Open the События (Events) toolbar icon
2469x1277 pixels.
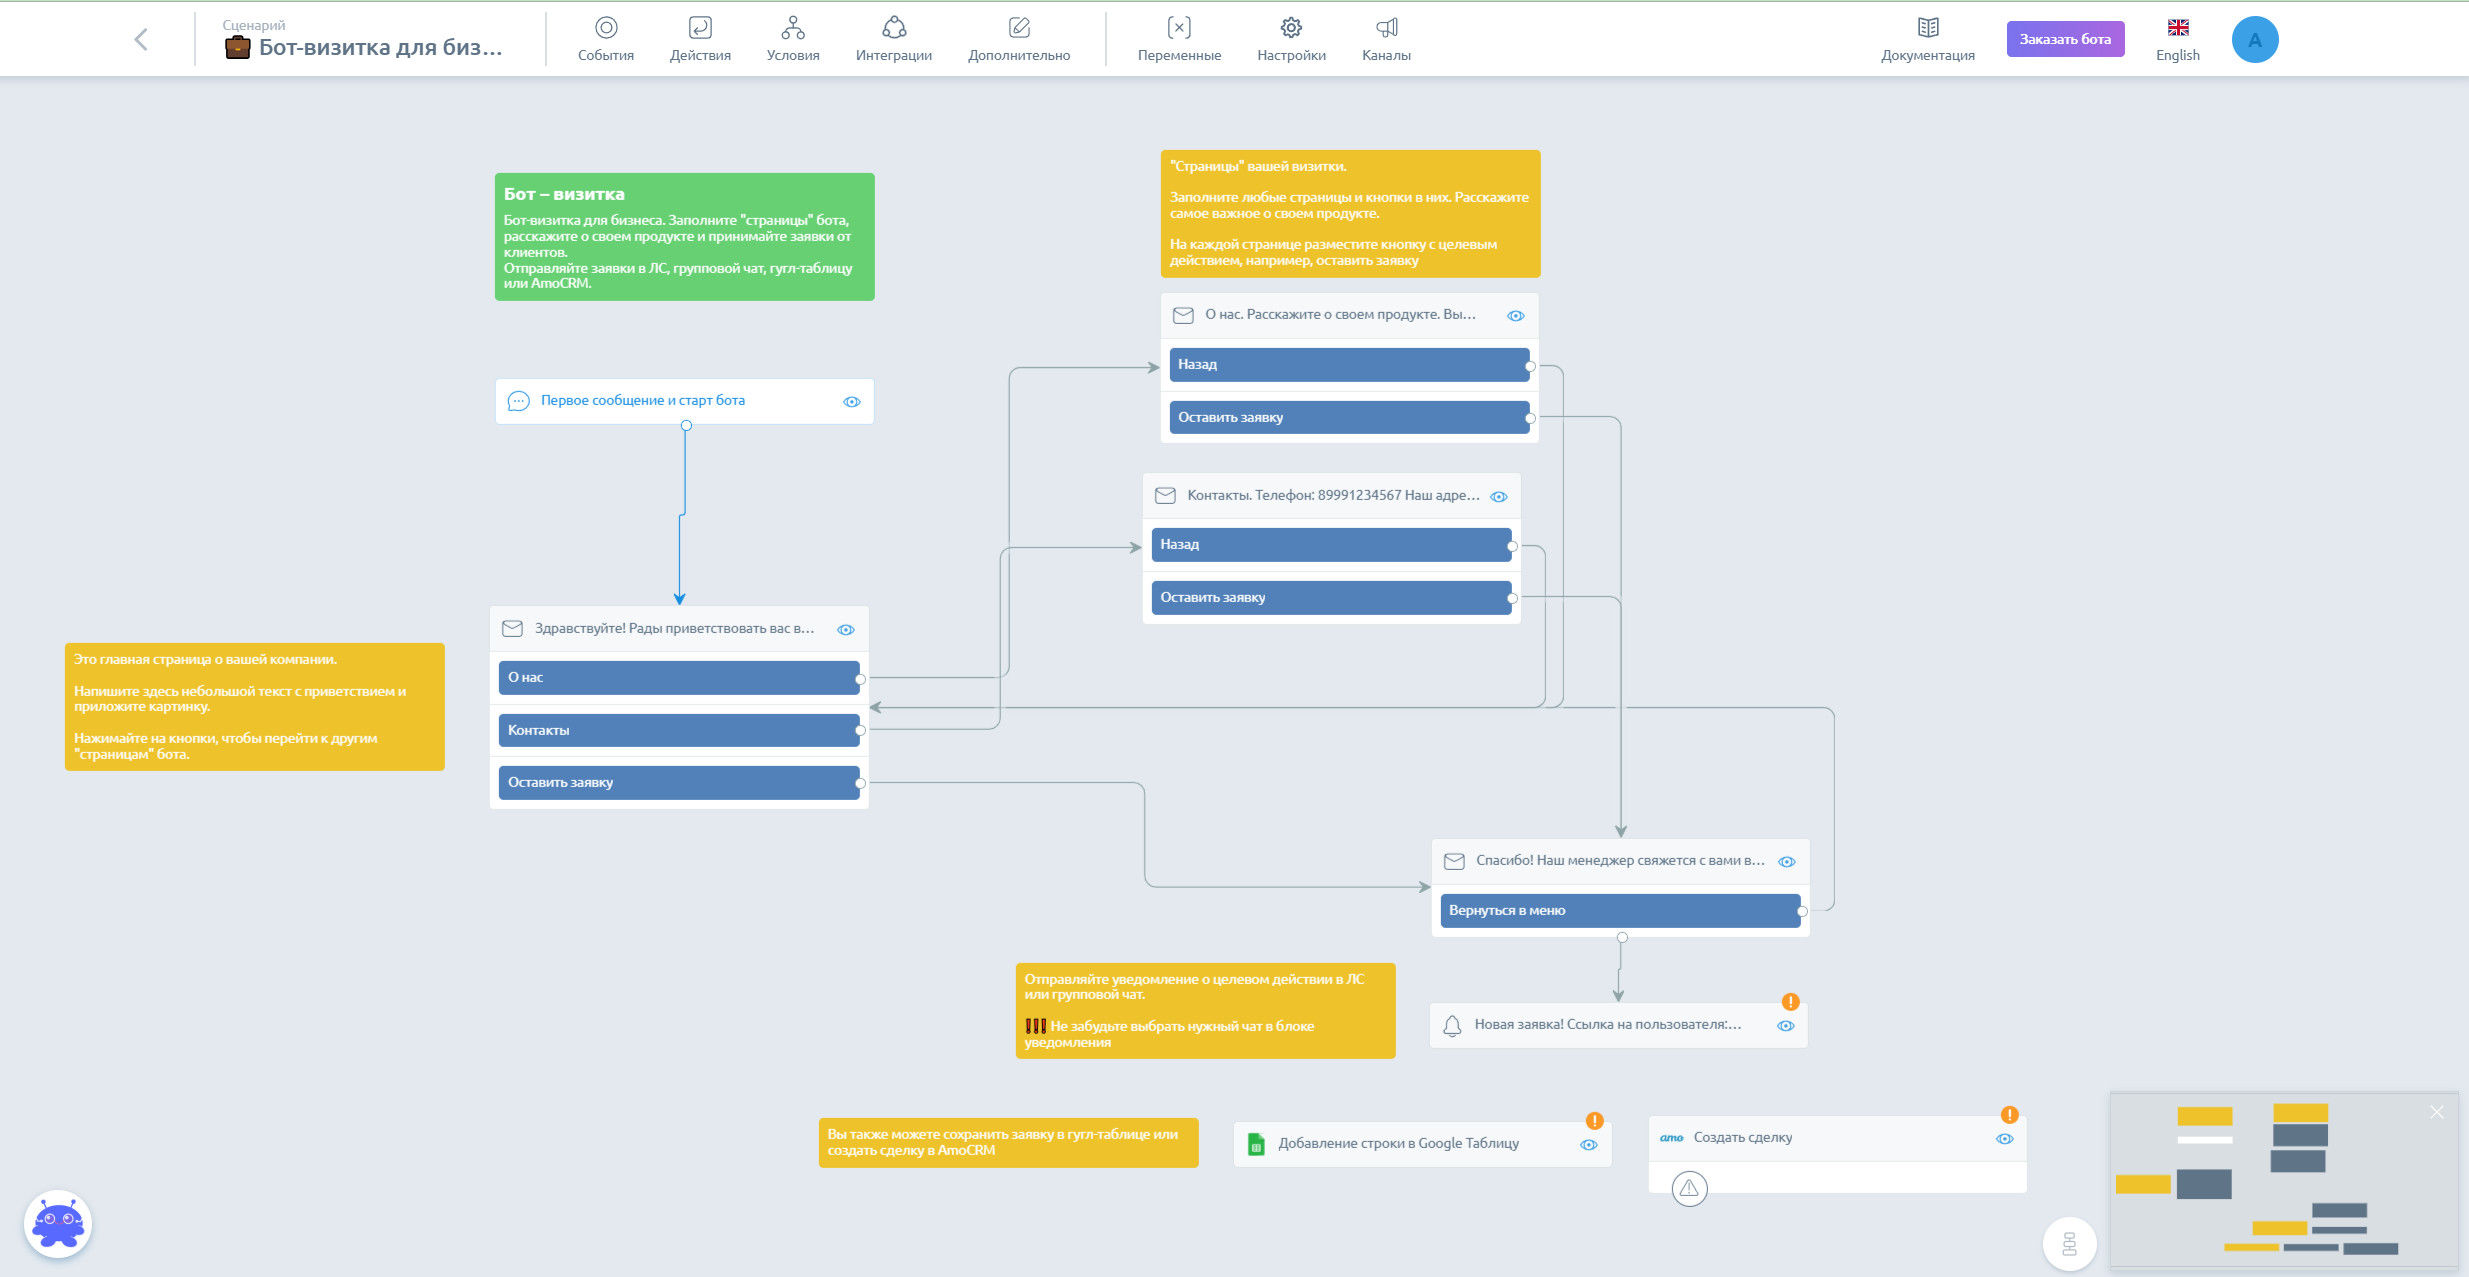[x=605, y=38]
